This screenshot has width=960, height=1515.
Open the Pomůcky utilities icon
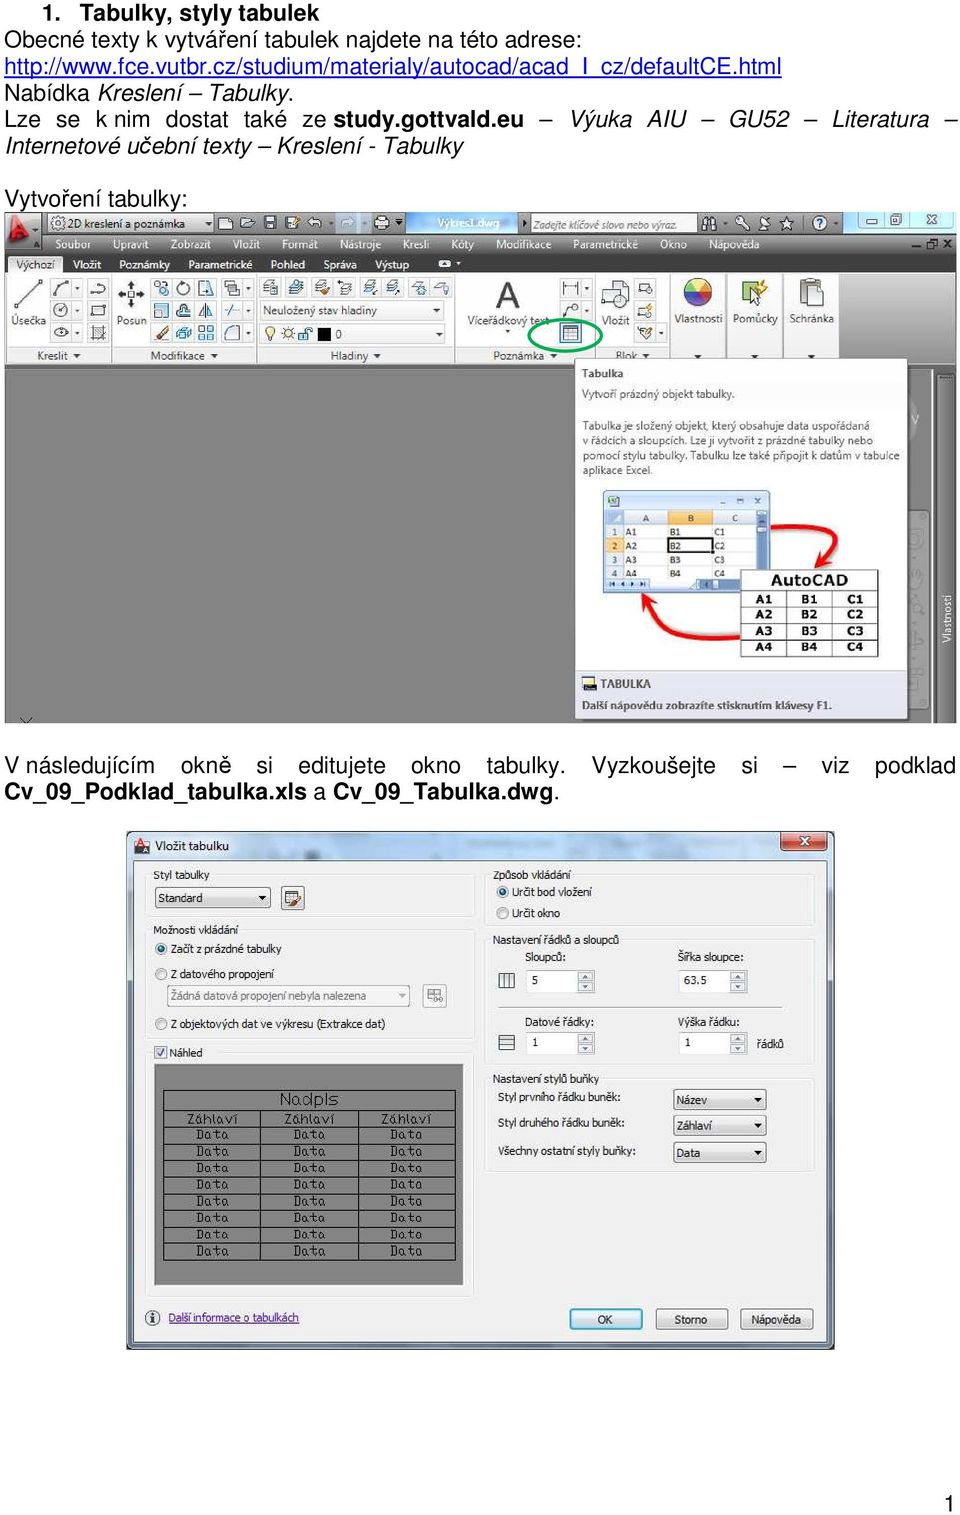tap(754, 293)
